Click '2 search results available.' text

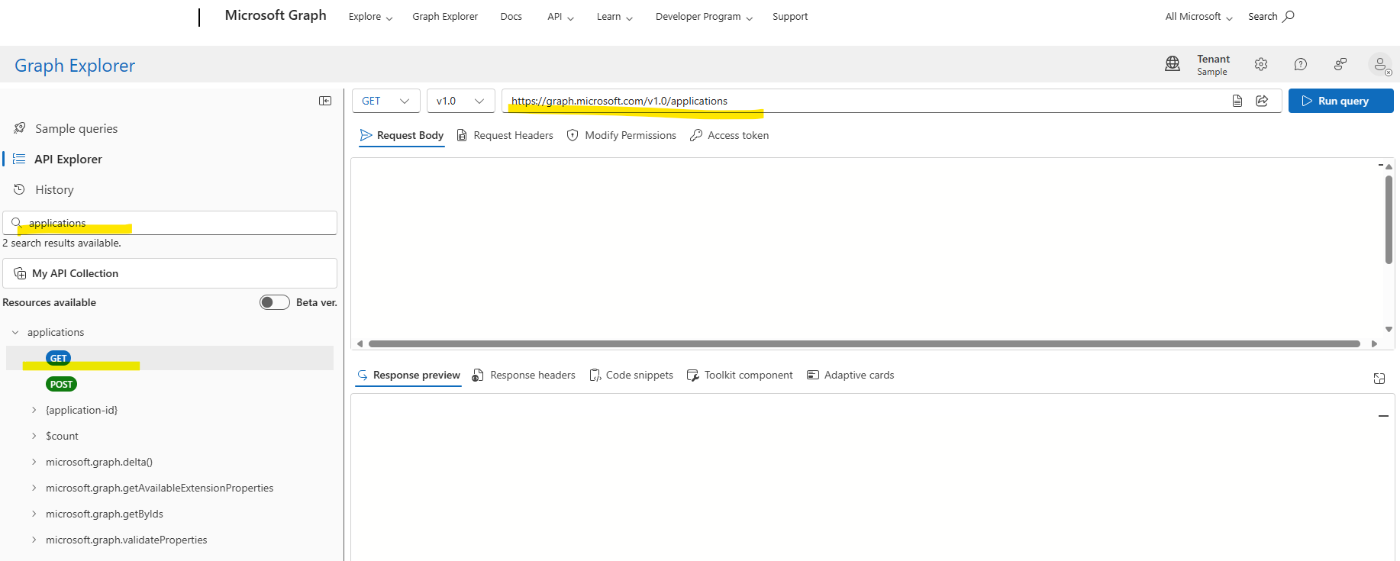[62, 243]
